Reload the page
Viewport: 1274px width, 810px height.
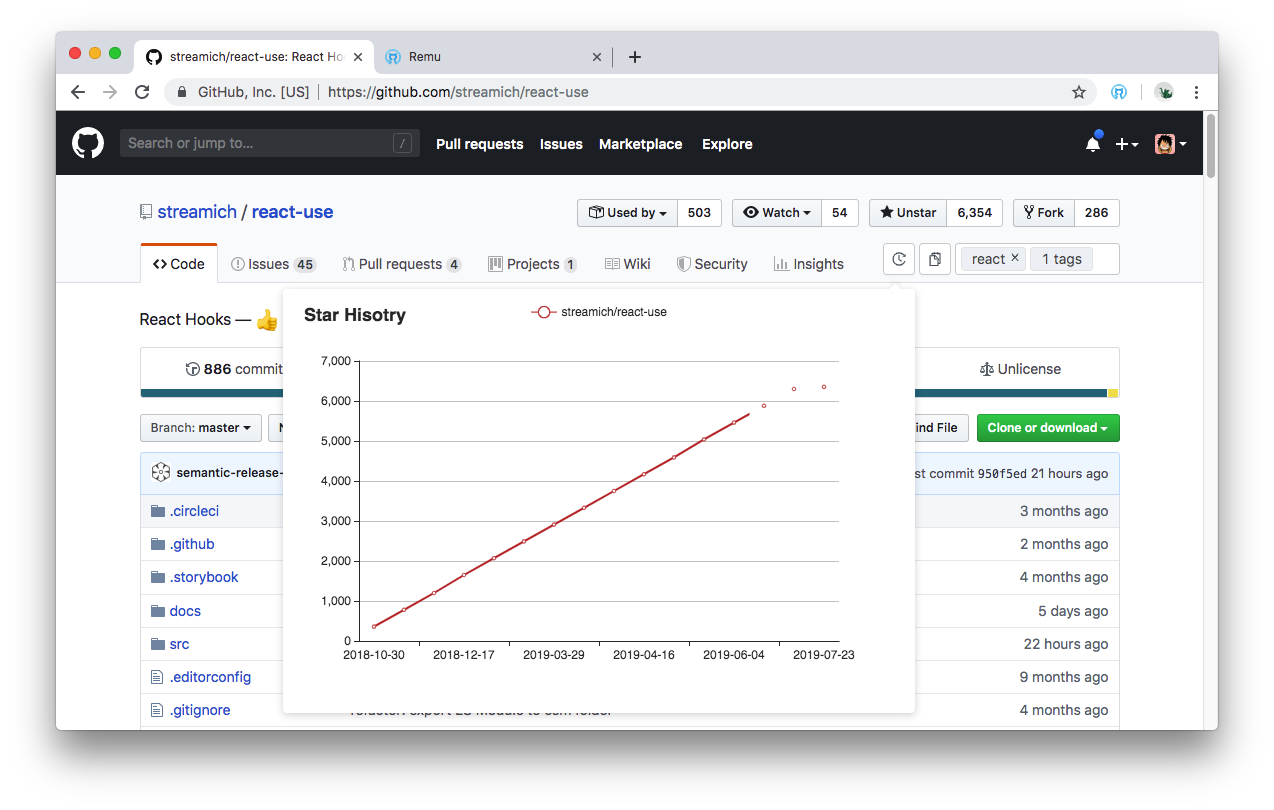click(142, 92)
